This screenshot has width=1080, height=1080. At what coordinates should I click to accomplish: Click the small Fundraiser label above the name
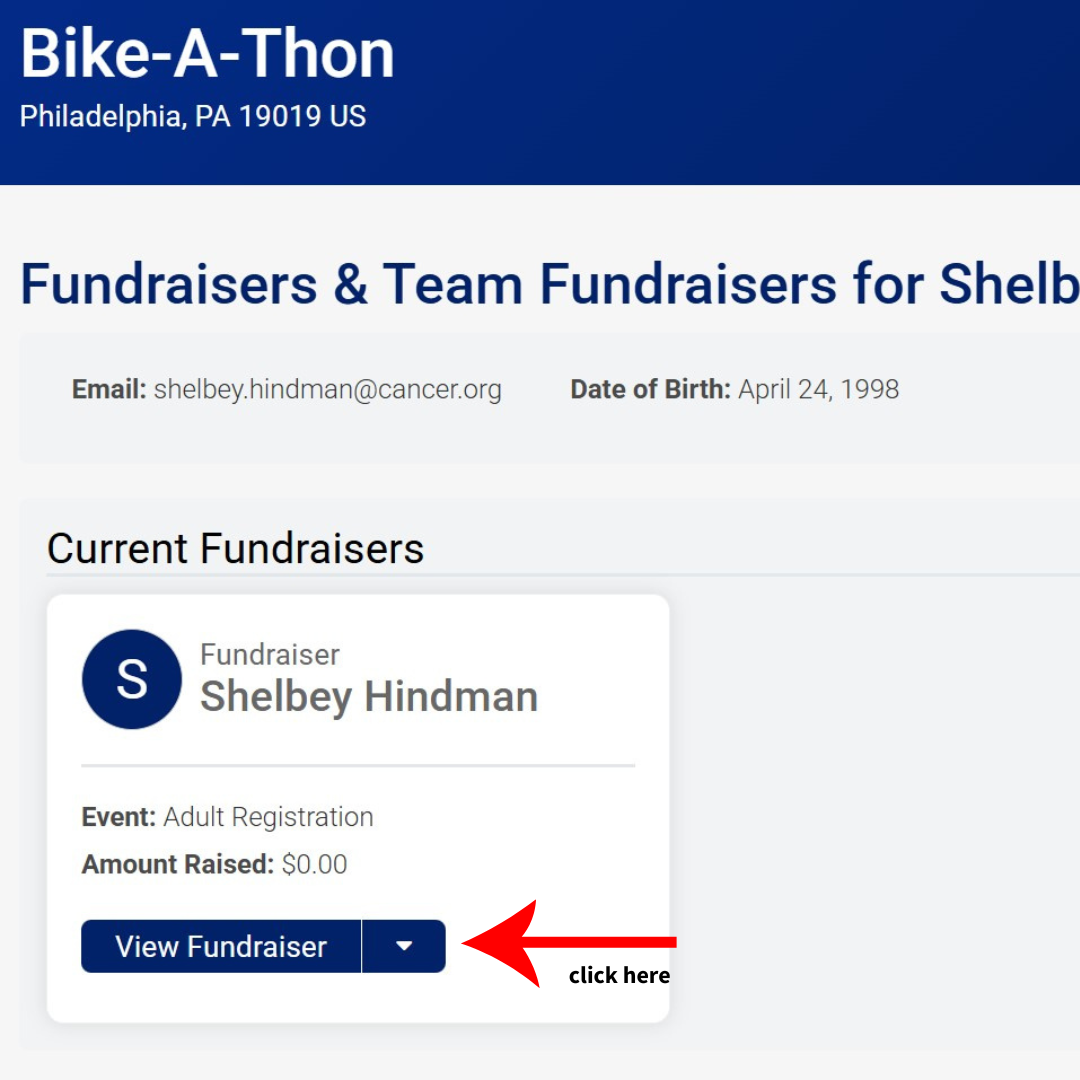coord(270,655)
